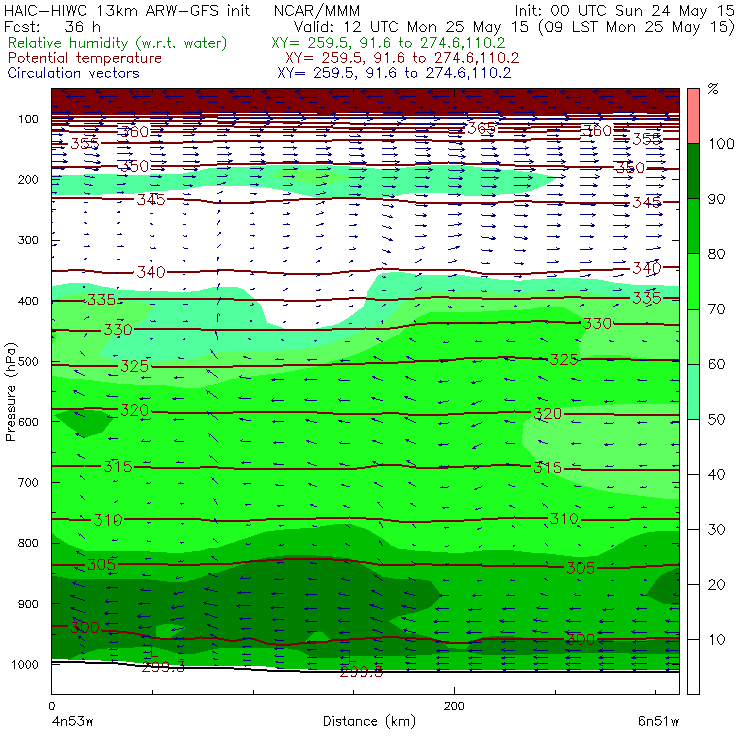Click the left-hand '345' contour label
The height and width of the screenshot is (740, 740).
click(151, 200)
